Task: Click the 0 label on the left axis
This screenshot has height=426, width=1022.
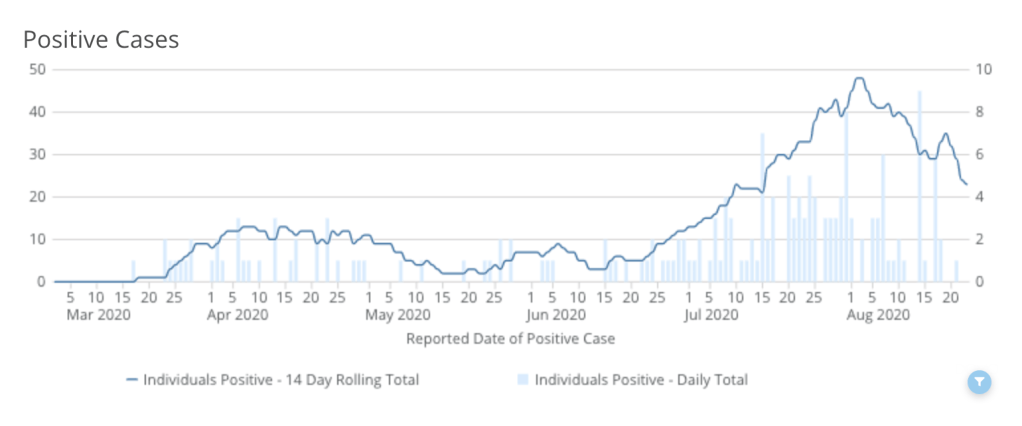Action: point(42,282)
